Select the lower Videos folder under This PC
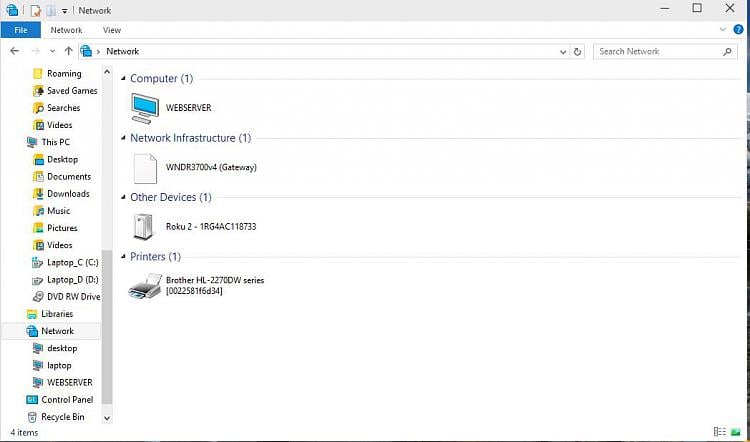This screenshot has width=750, height=442. tap(60, 245)
